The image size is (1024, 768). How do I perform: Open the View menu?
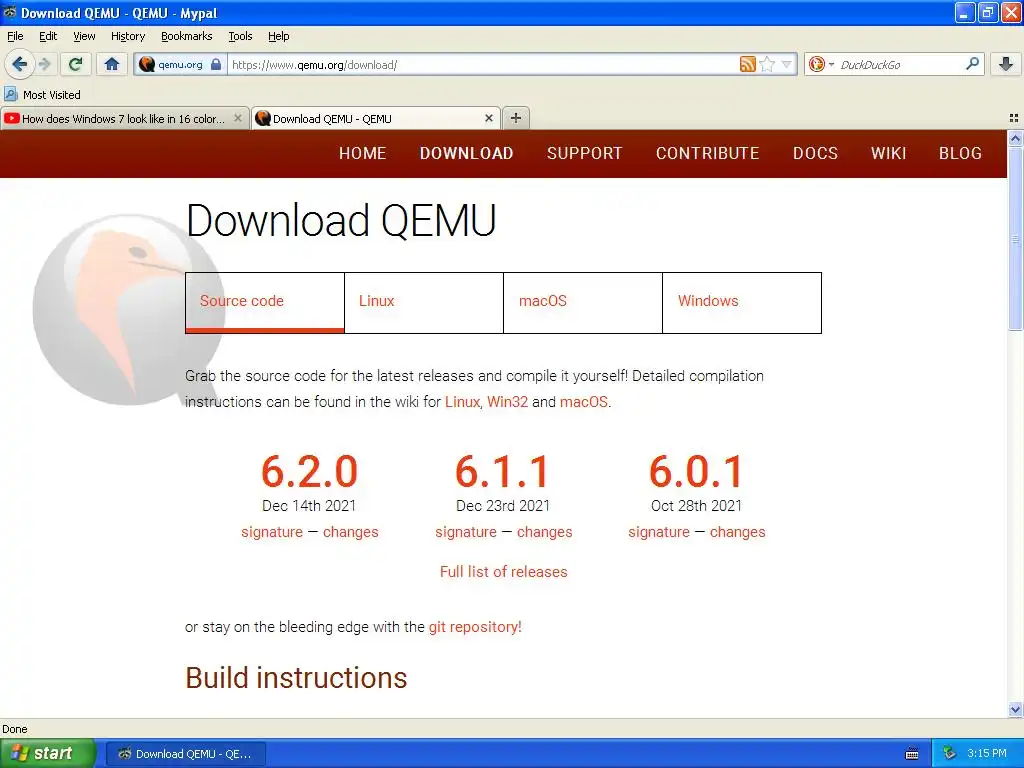(84, 36)
